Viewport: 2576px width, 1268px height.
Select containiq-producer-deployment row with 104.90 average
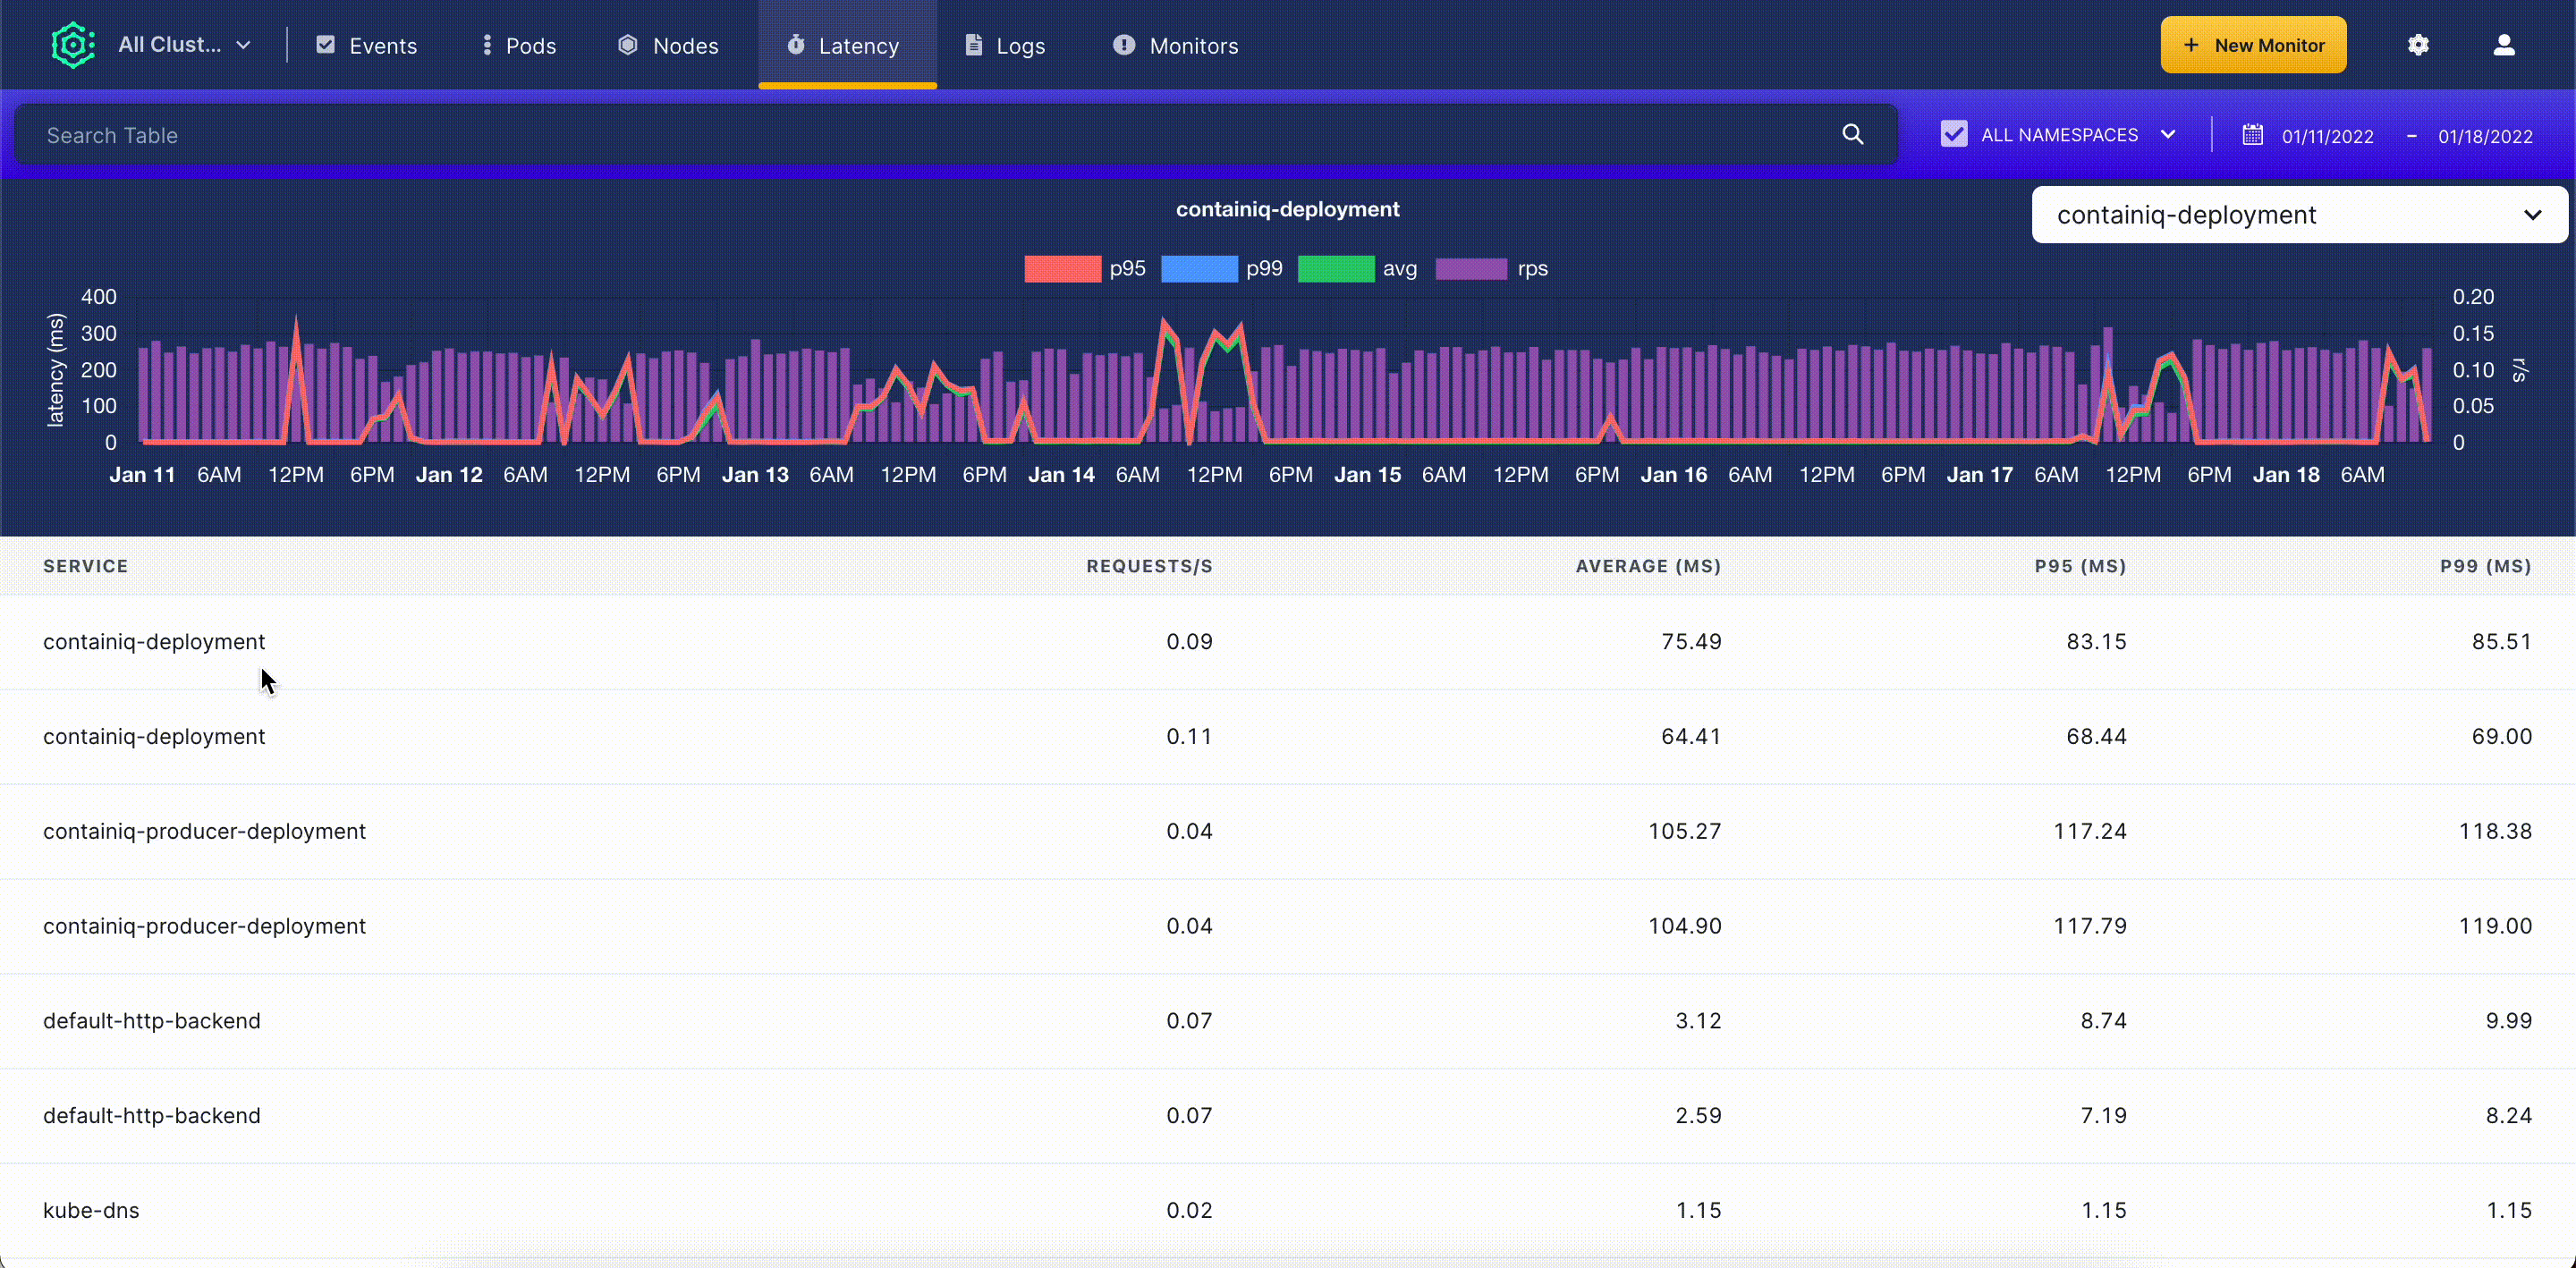pos(1288,926)
